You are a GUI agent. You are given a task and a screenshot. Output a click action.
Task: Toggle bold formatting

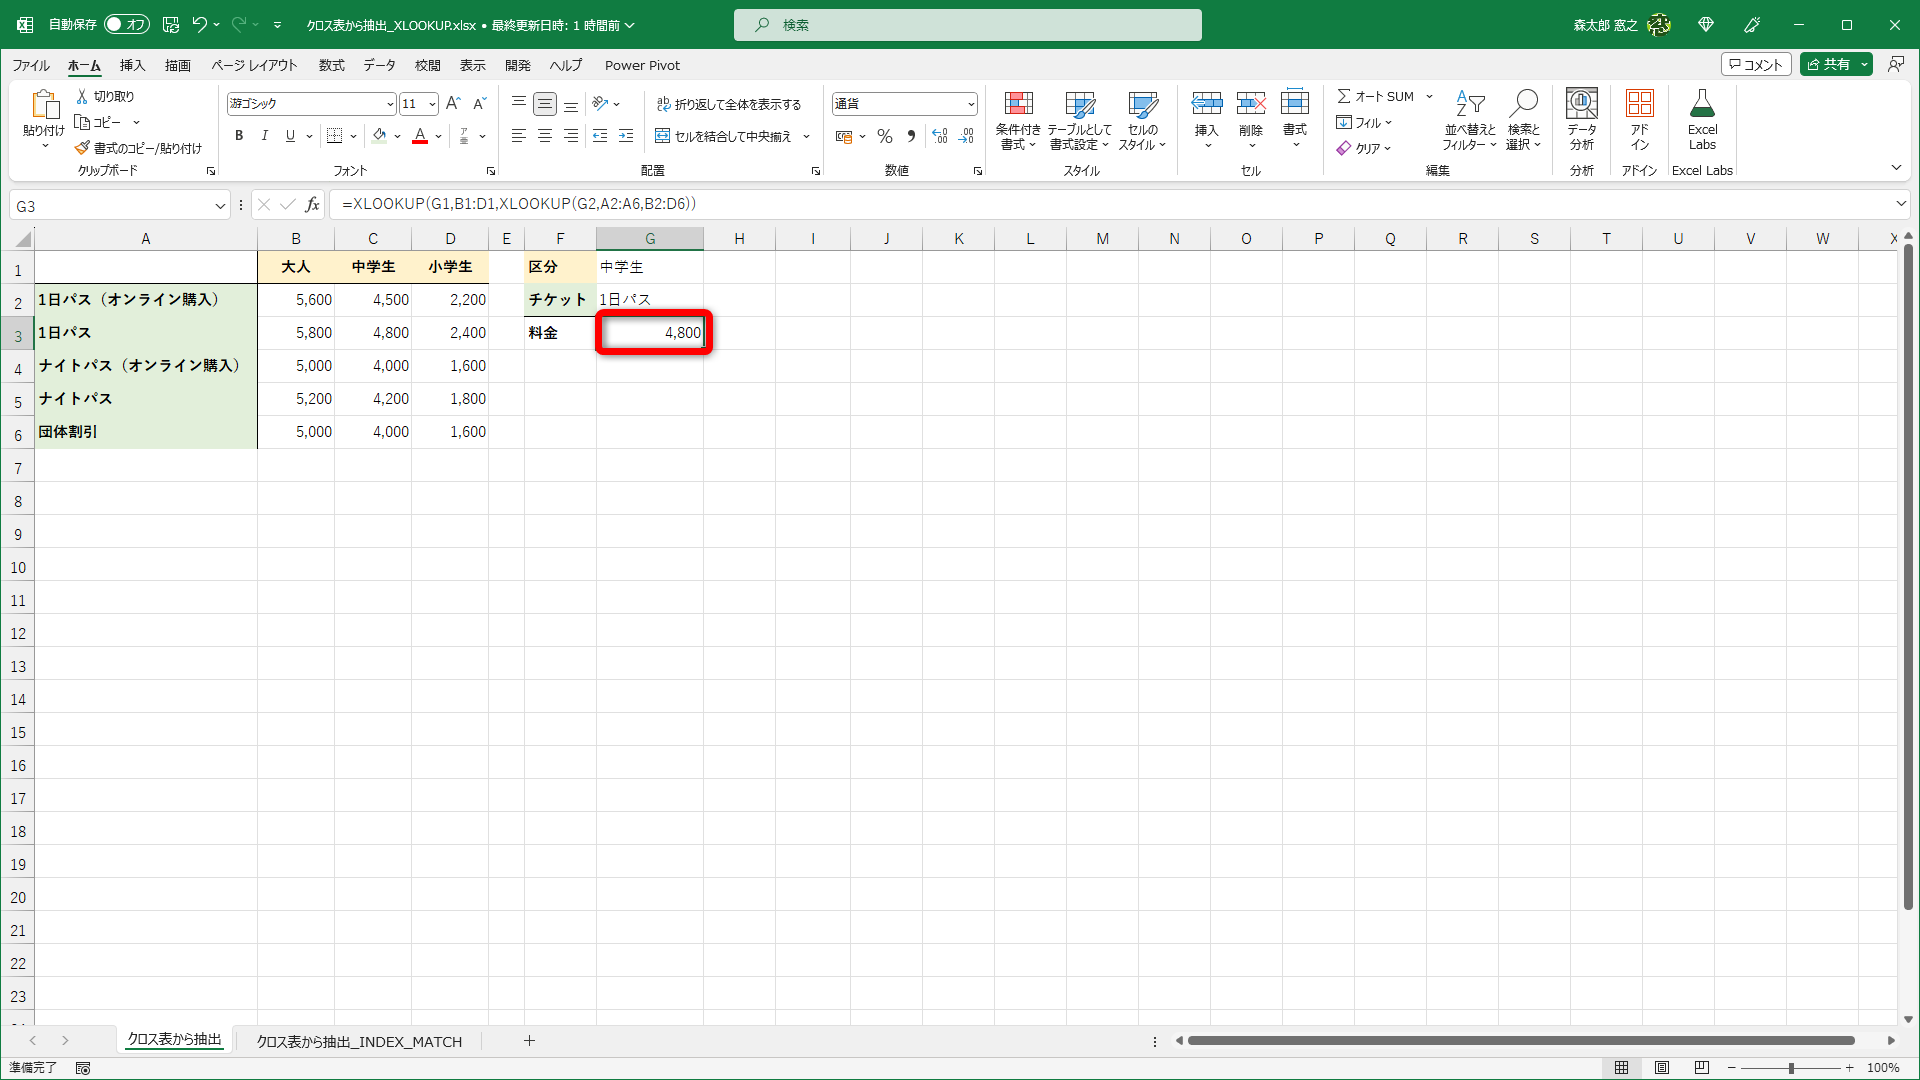point(239,136)
